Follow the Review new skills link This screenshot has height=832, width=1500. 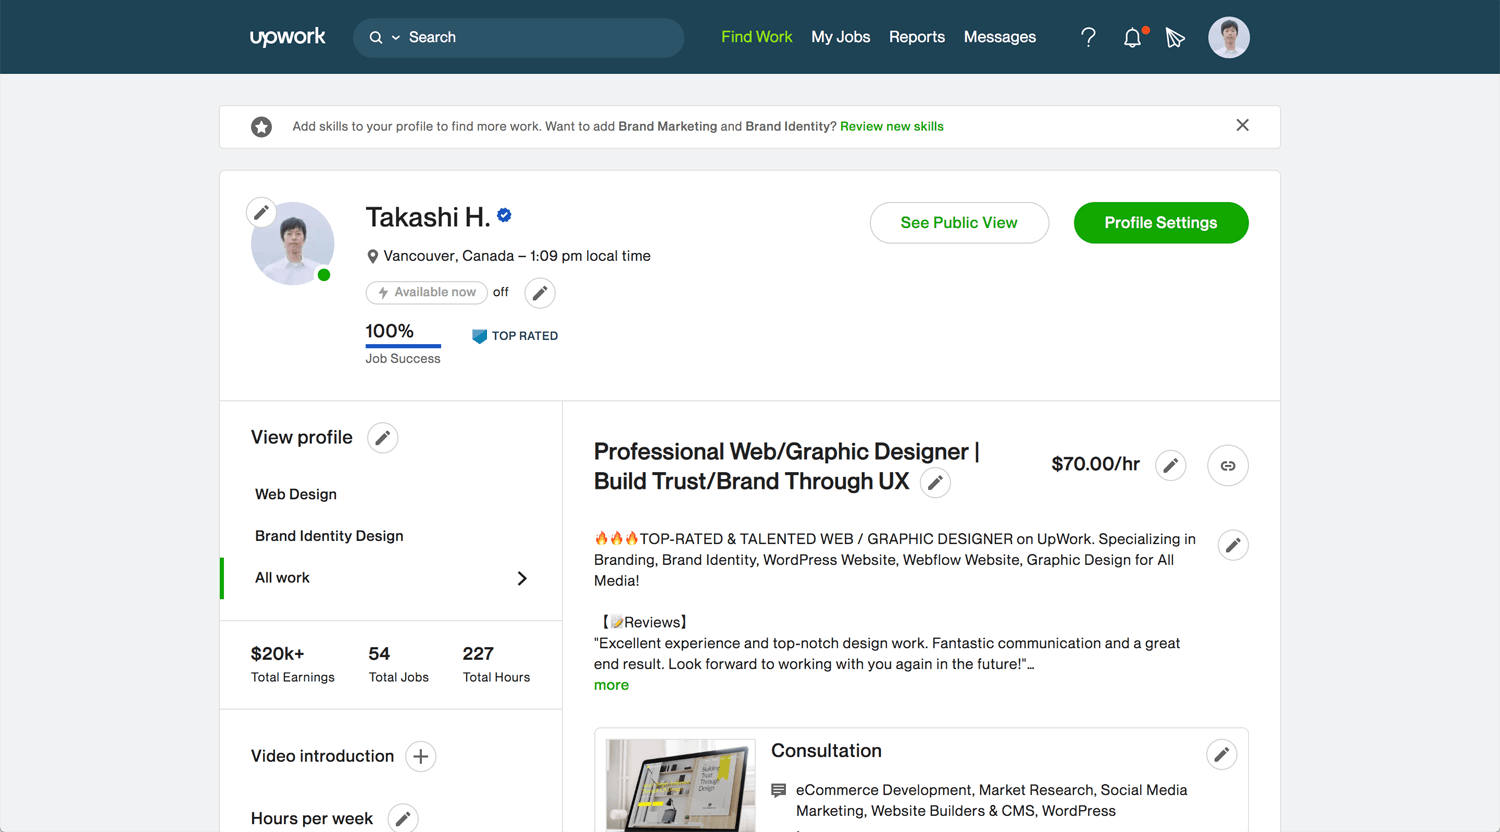point(892,126)
